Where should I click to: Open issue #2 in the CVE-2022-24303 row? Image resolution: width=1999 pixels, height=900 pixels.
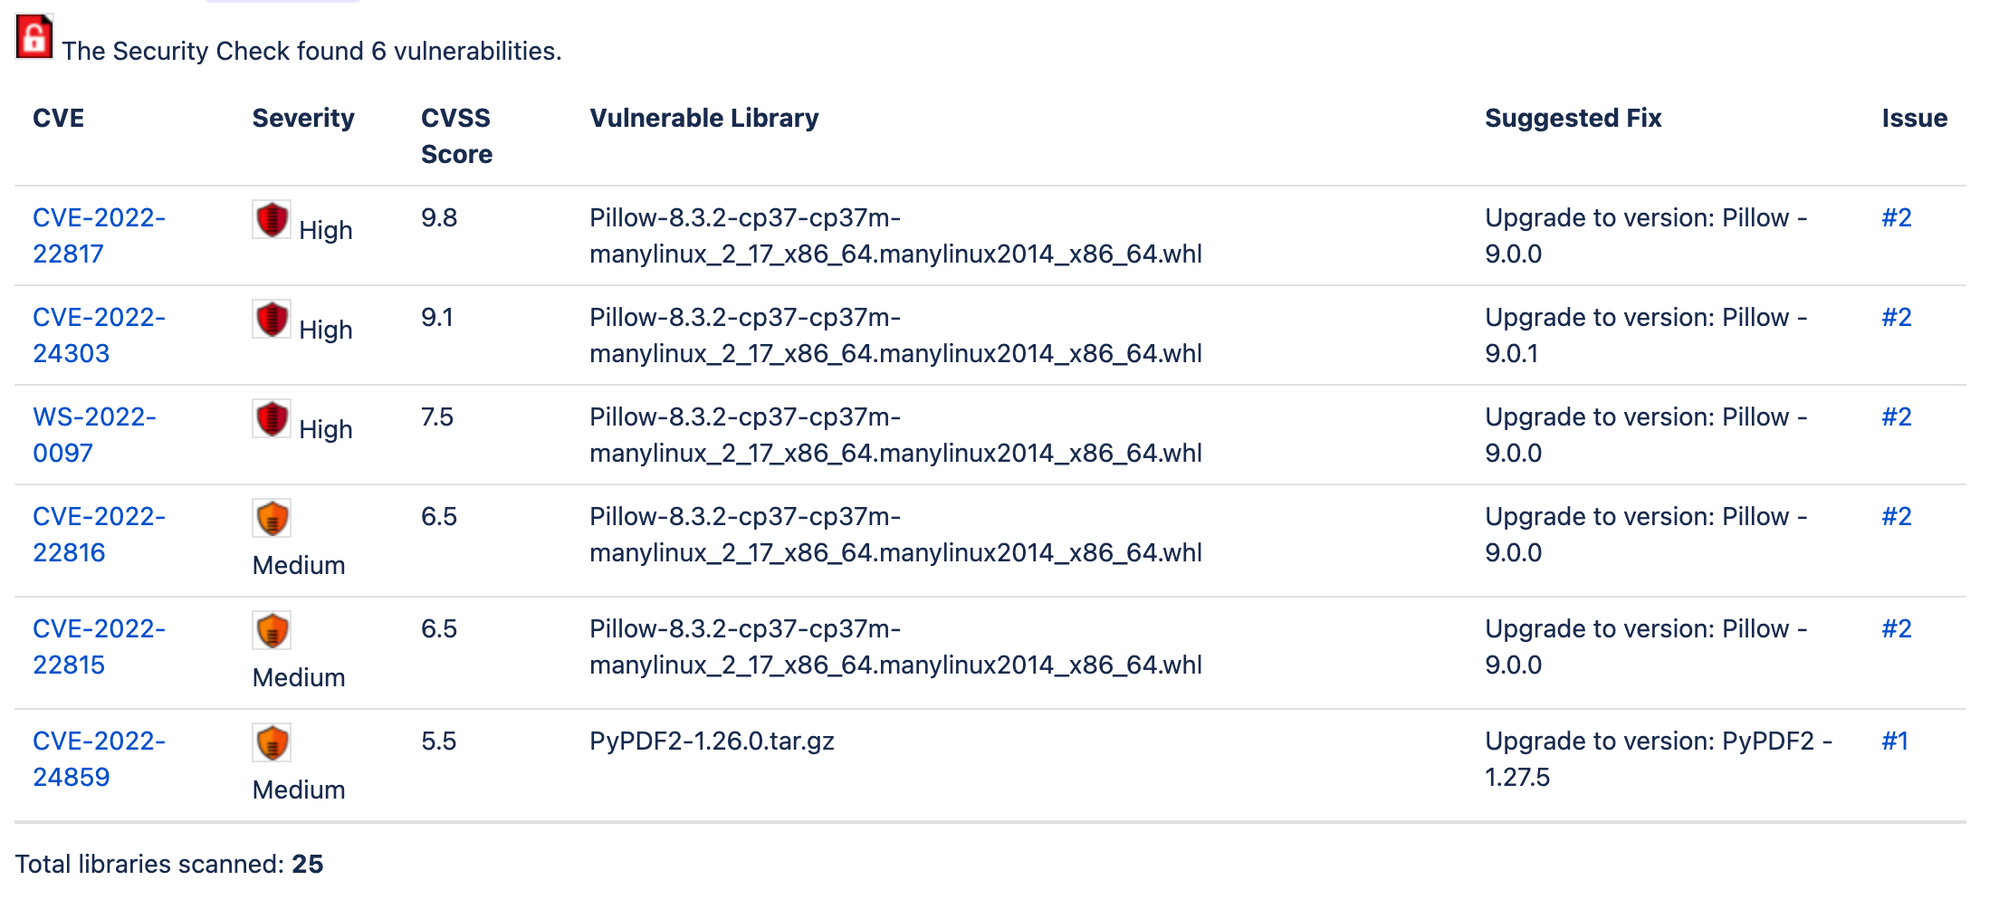(1897, 317)
